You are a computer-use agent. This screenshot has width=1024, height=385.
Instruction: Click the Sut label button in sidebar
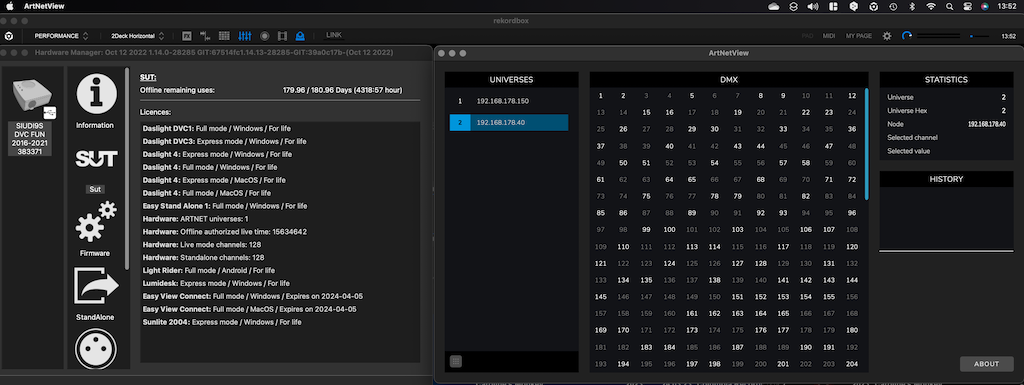tap(95, 189)
